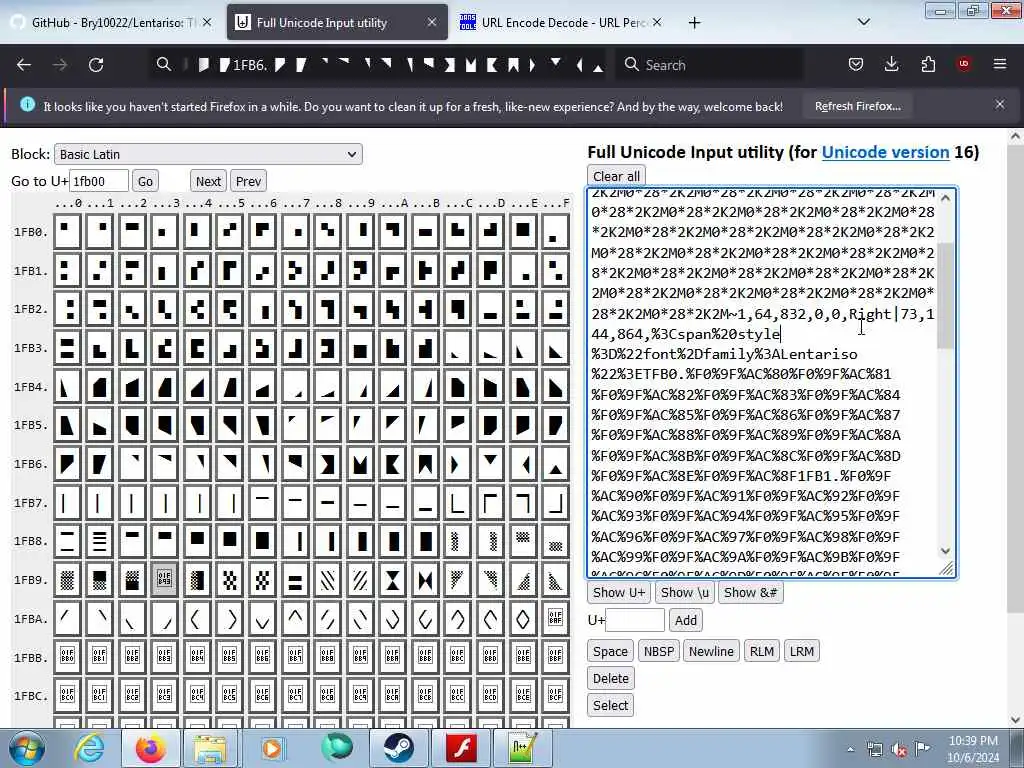Click the Reload page icon
Image resolution: width=1024 pixels, height=768 pixels.
(x=96, y=65)
